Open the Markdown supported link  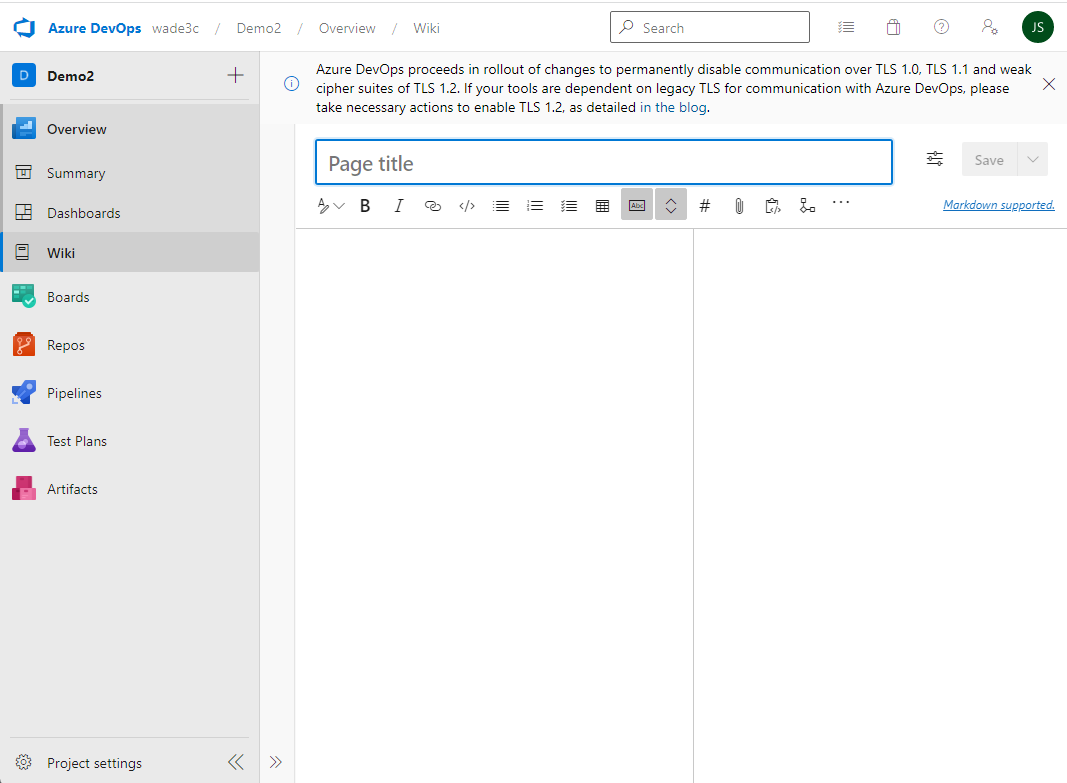tap(998, 205)
